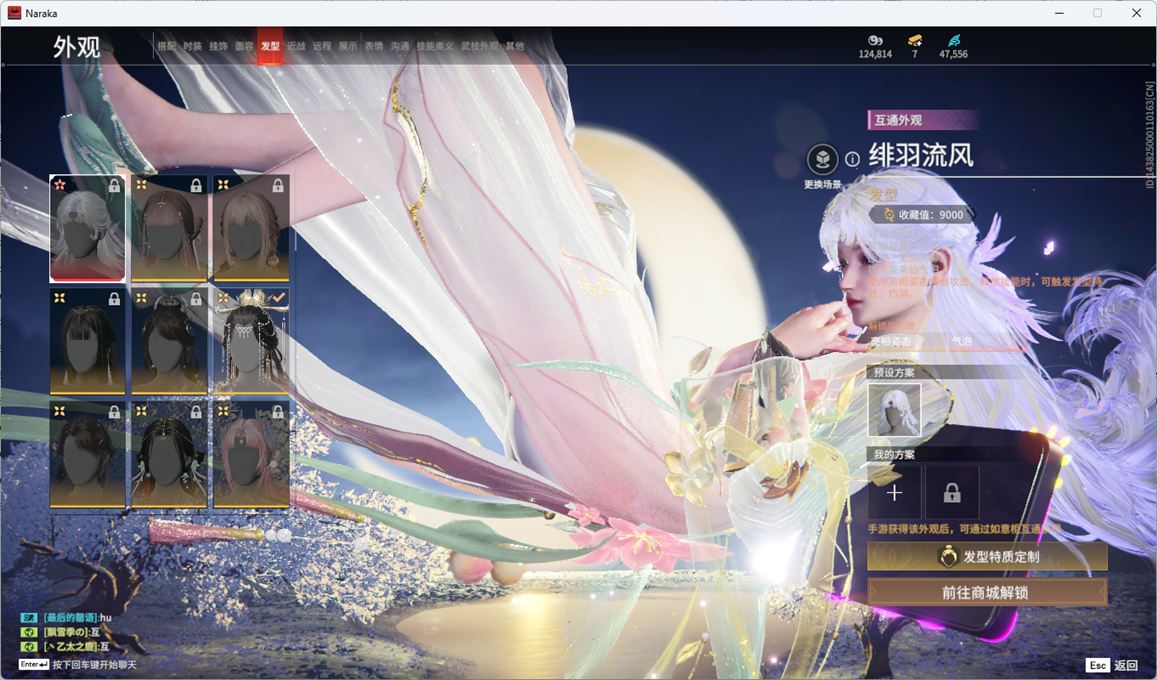The height and width of the screenshot is (680, 1157).
Task: Switch to the 武技外观 tab
Action: tap(480, 46)
